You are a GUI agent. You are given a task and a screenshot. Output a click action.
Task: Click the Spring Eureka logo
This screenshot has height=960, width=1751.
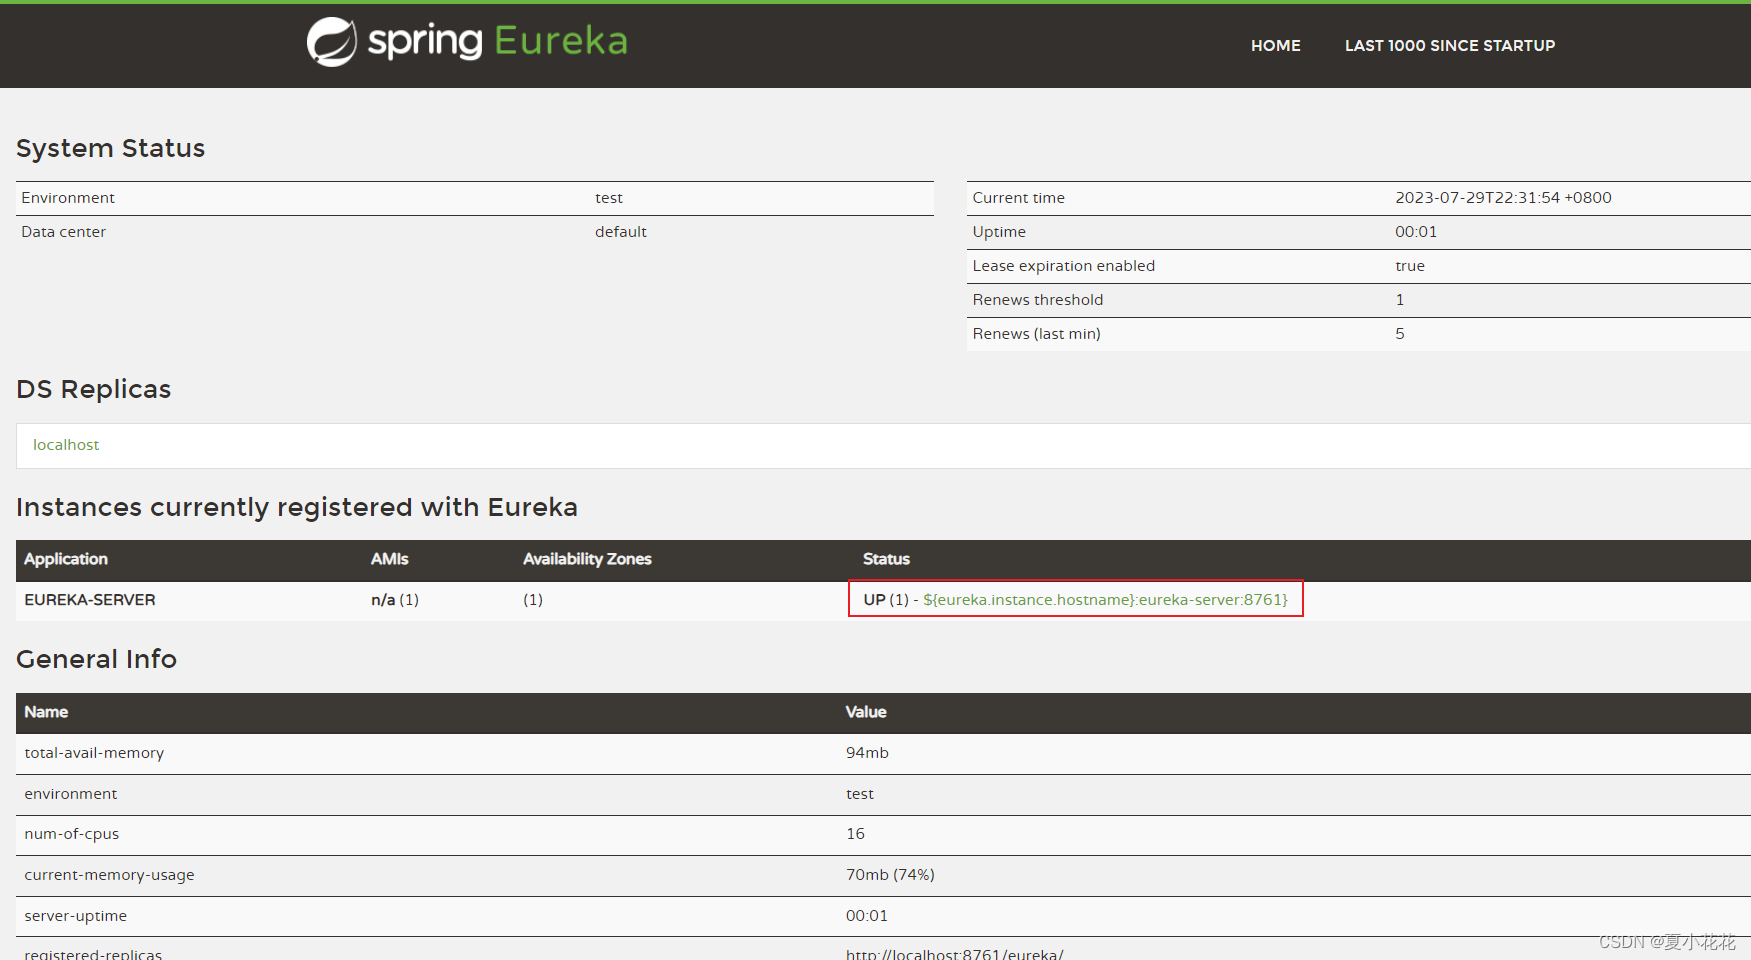click(467, 42)
